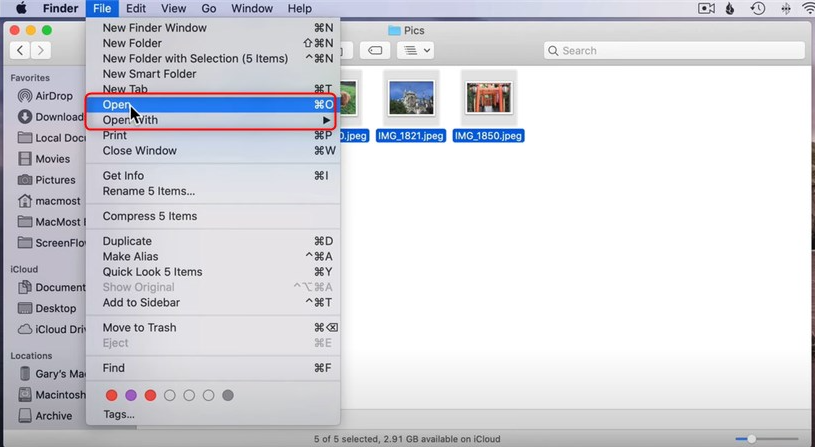Click the screen recording camera menu bar icon

(706, 8)
